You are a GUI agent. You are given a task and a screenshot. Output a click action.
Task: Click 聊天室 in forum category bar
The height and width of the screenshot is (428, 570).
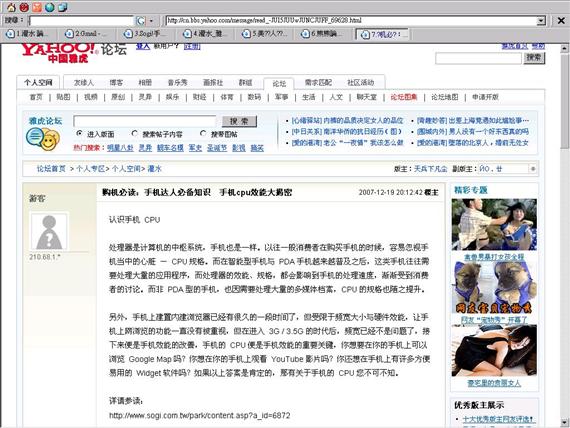[366, 97]
